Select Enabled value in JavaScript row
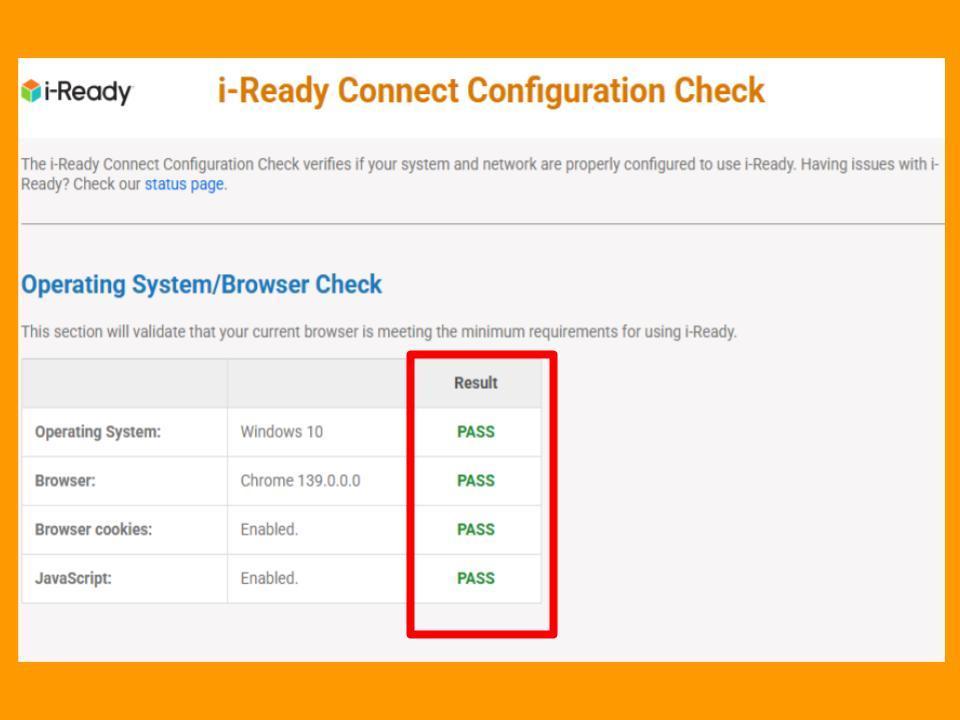This screenshot has height=720, width=960. 269,579
